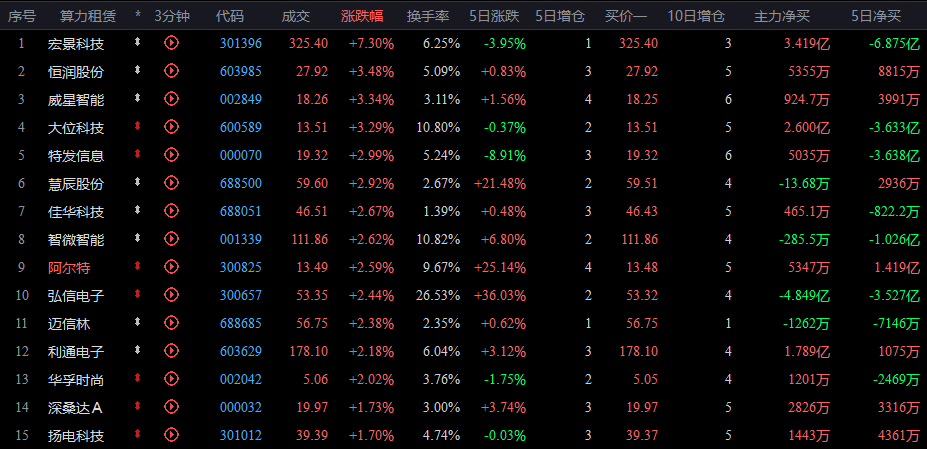Open 3-minute chart icon for 恒润股份
This screenshot has width=927, height=449.
[171, 71]
